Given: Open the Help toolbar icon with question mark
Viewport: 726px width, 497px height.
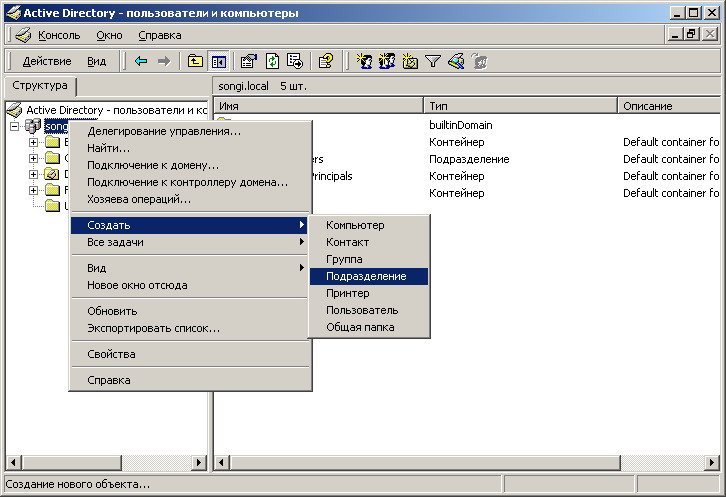Looking at the screenshot, I should pyautogui.click(x=326, y=61).
